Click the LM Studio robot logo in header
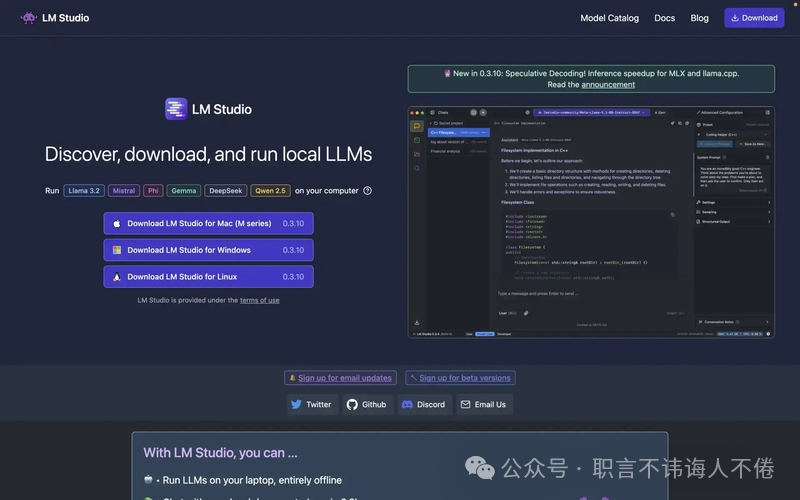Screen dimensions: 800x500 click(29, 18)
